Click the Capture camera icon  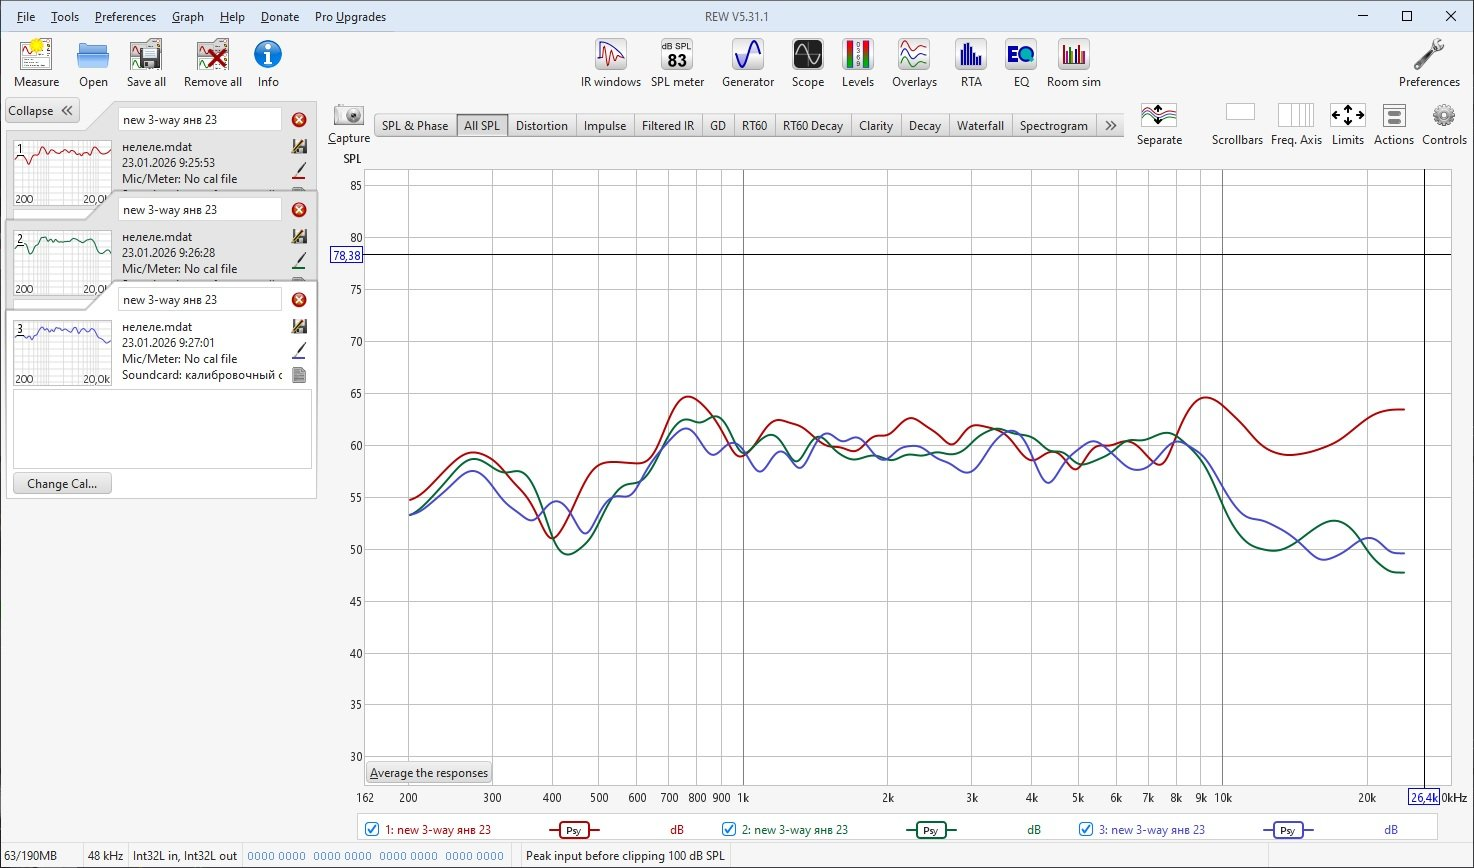coord(349,116)
